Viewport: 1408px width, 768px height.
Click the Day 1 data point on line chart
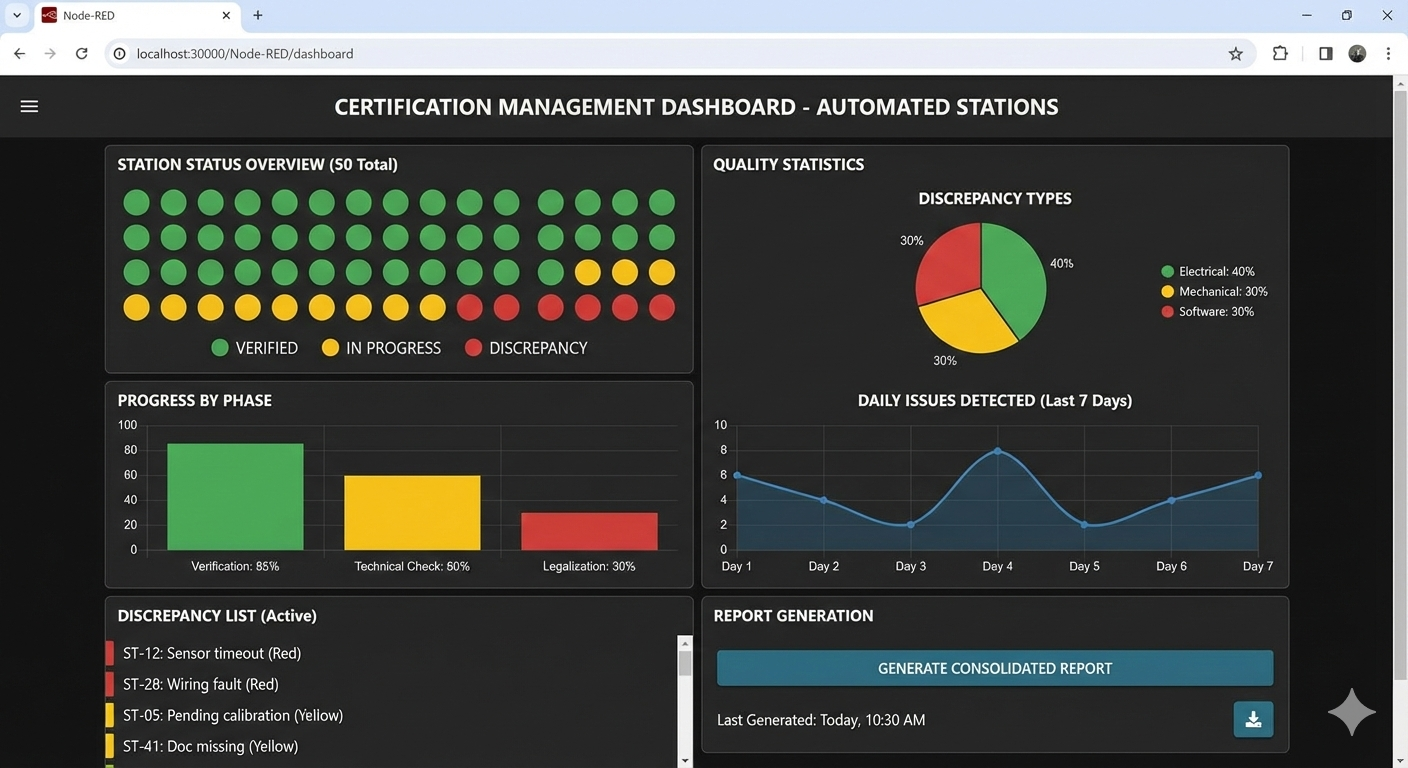point(737,475)
